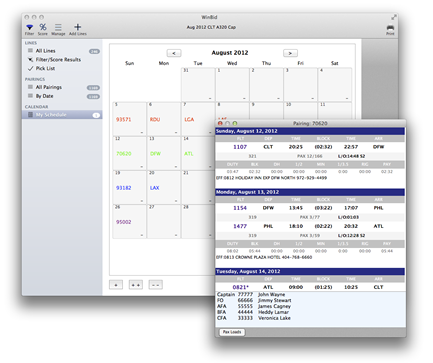Click the double plus button below calendar
Viewport: 433px width, 363px height.
click(x=136, y=285)
